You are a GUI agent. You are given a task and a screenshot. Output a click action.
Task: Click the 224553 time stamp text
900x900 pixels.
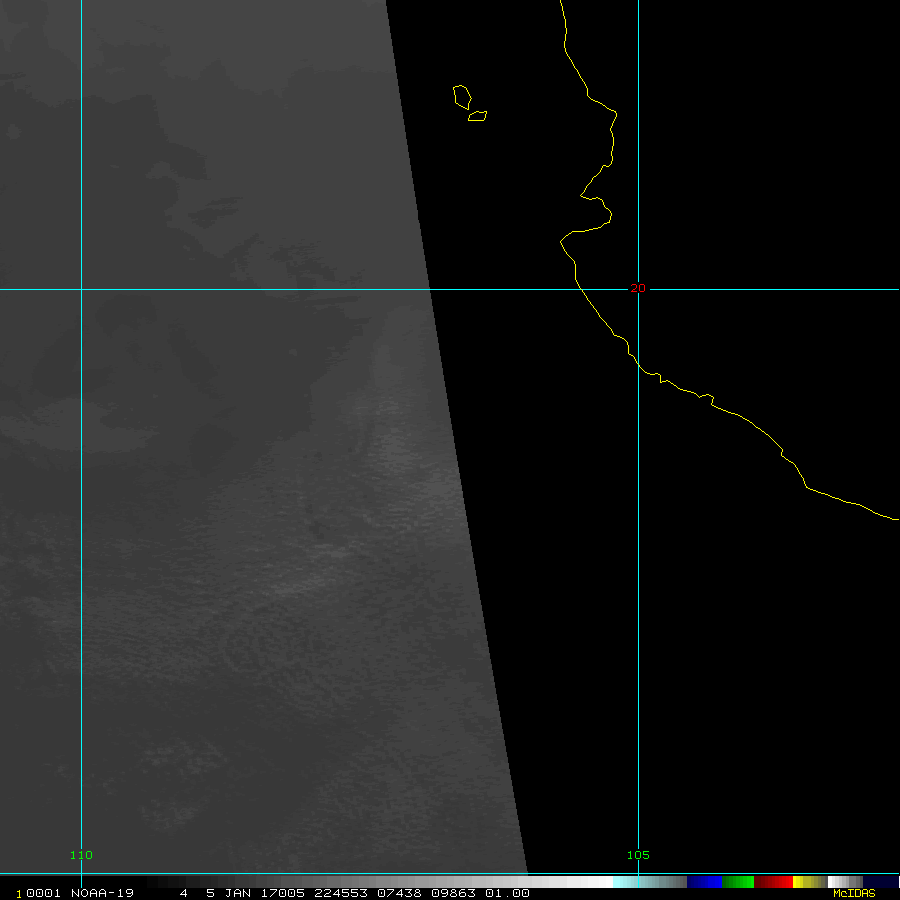[x=341, y=893]
